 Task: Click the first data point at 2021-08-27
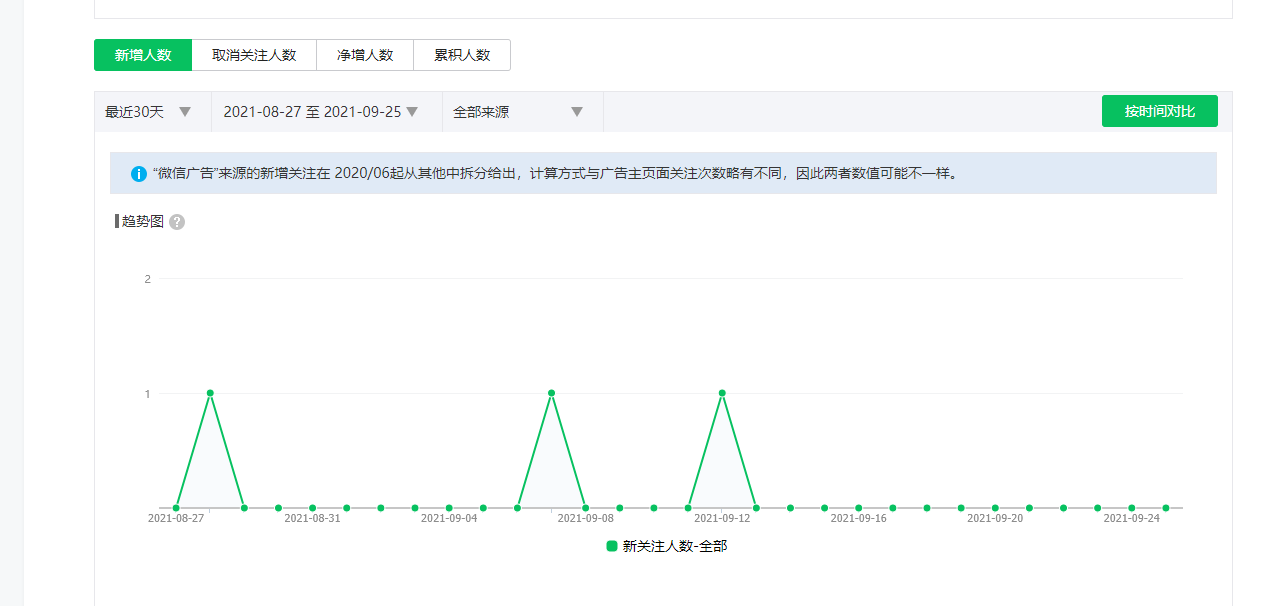click(x=176, y=508)
